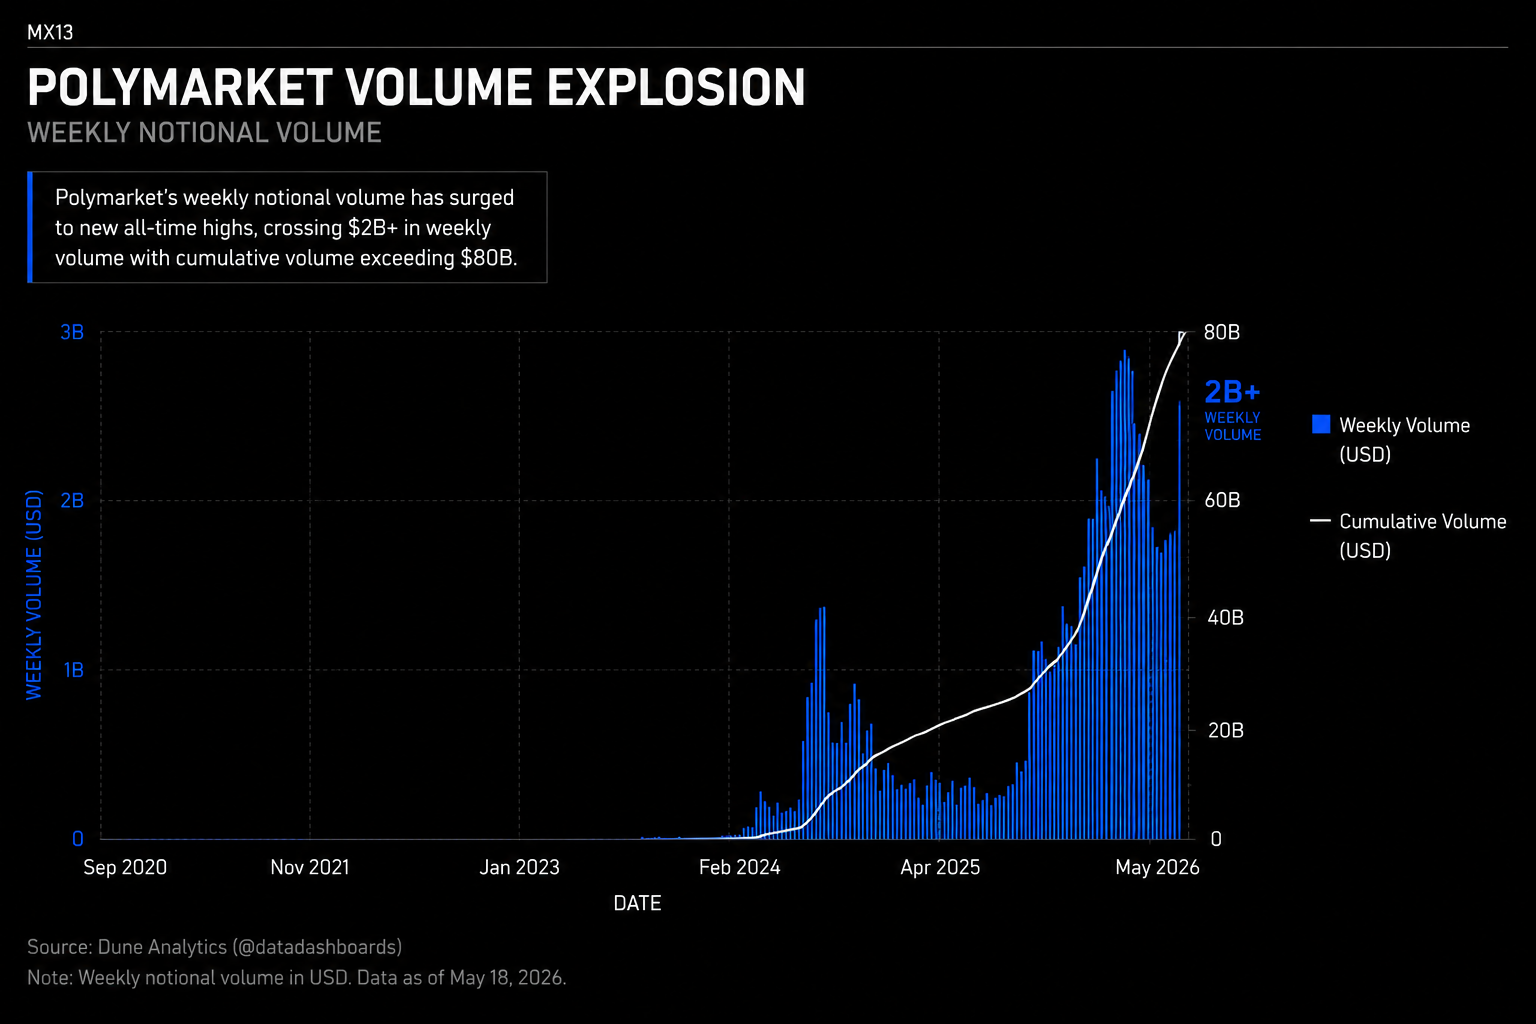
Task: Click the 'Apr 2025' date axis label
Action: point(940,867)
